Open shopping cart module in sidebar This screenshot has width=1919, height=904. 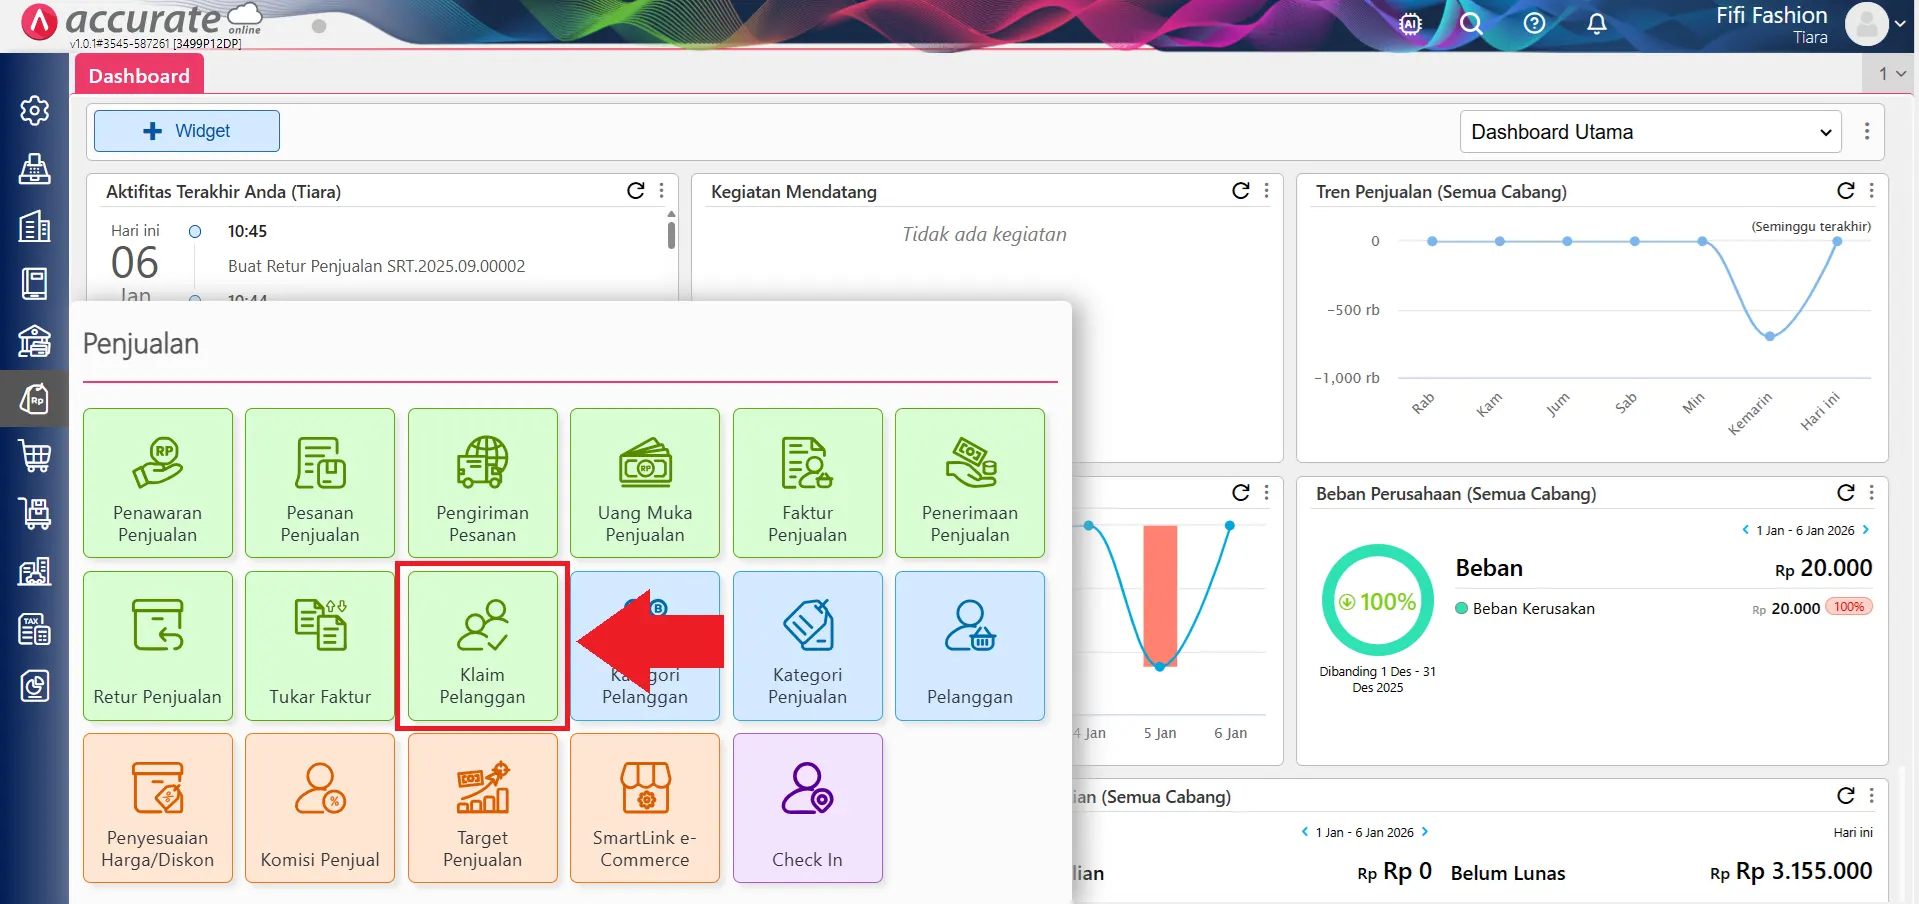pos(35,457)
